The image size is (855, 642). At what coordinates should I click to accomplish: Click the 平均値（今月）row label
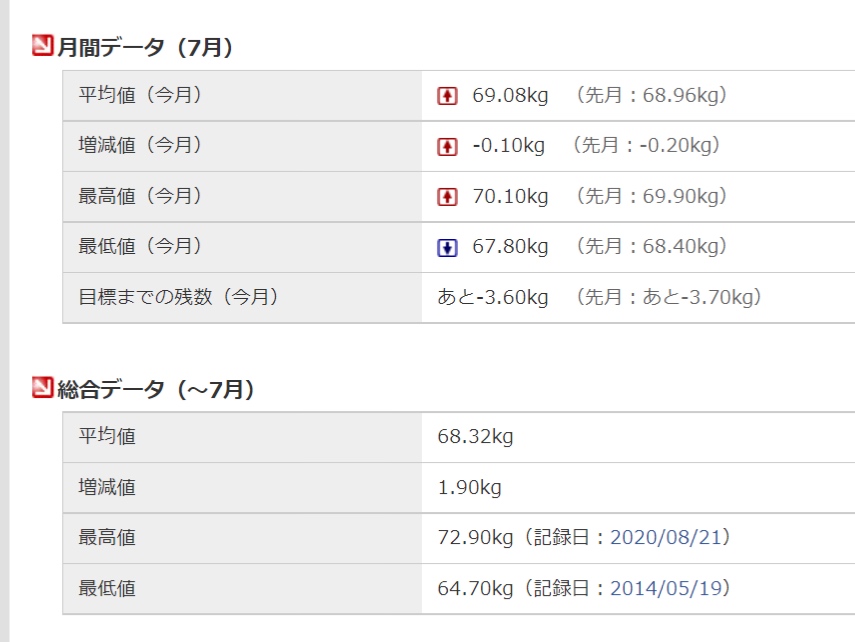click(x=141, y=95)
